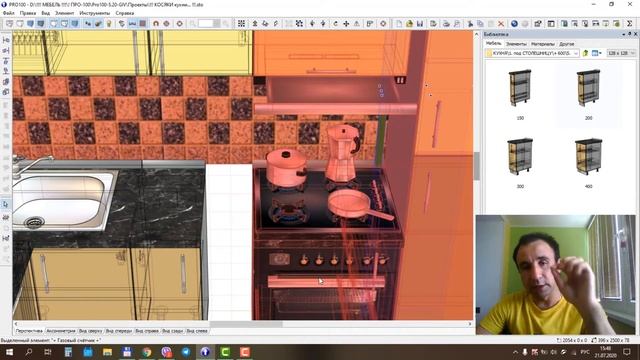Click the blue sphere toolbar icon
The width and height of the screenshot is (640, 360).
click(514, 24)
